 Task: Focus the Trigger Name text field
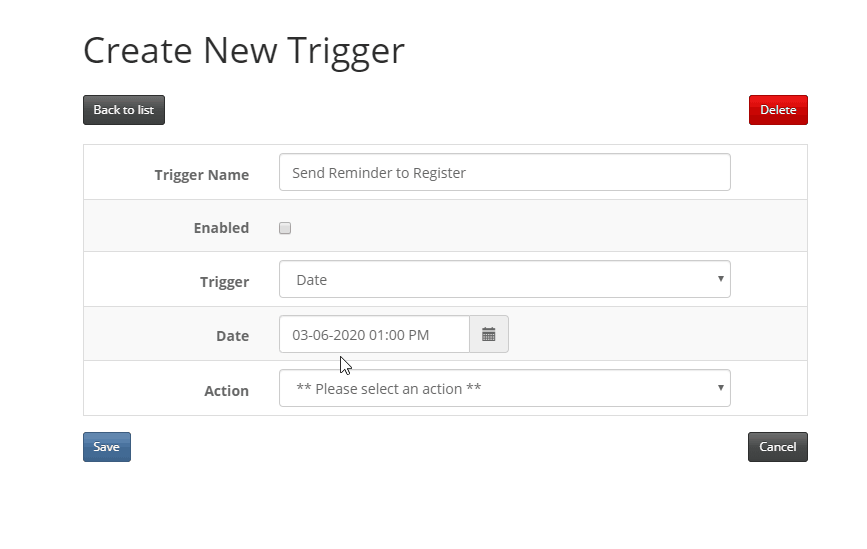click(504, 172)
